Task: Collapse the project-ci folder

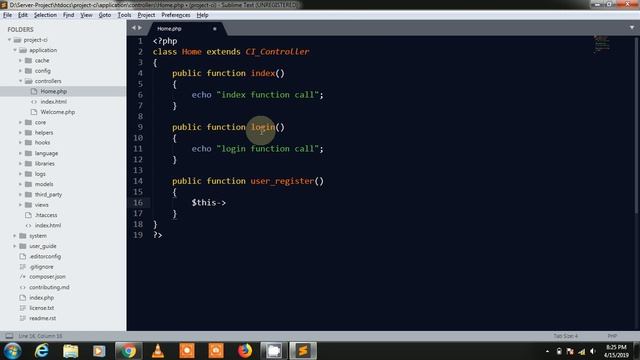Action: (x=9, y=40)
